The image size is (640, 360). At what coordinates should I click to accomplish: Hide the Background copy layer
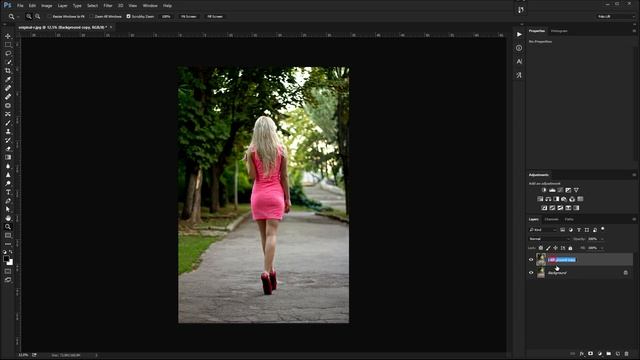531,260
